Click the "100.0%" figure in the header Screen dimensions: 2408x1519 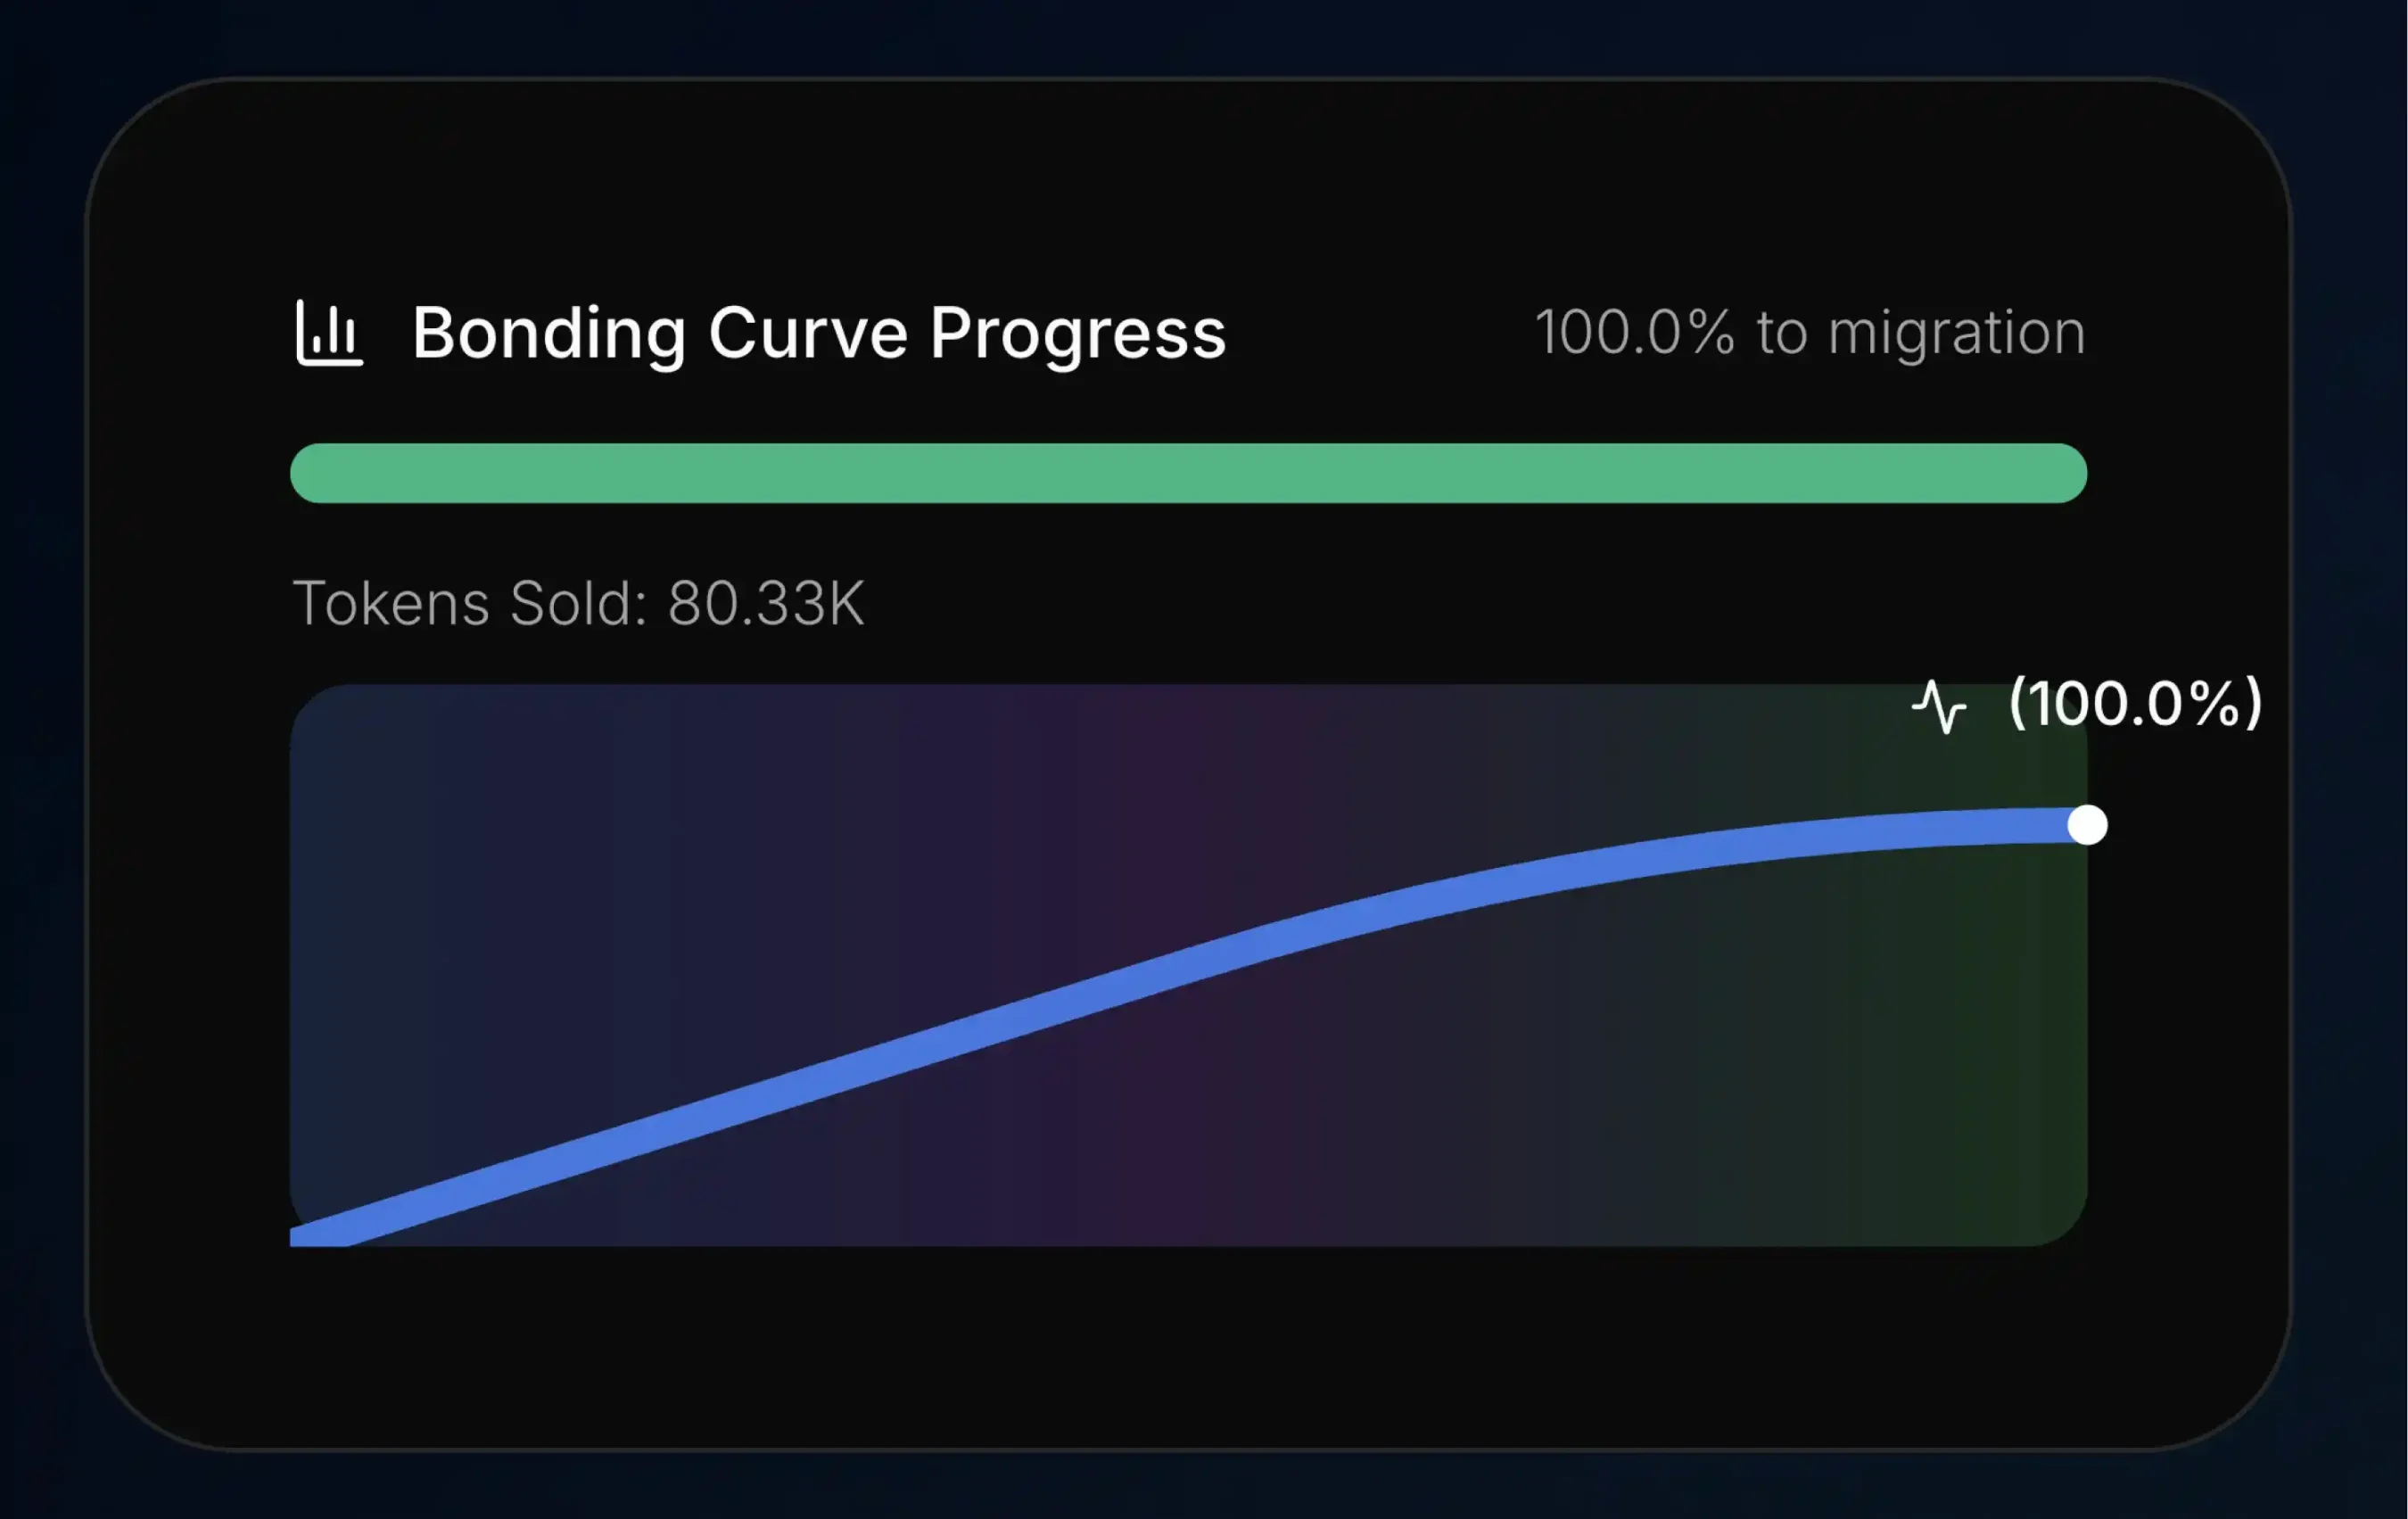point(1634,333)
